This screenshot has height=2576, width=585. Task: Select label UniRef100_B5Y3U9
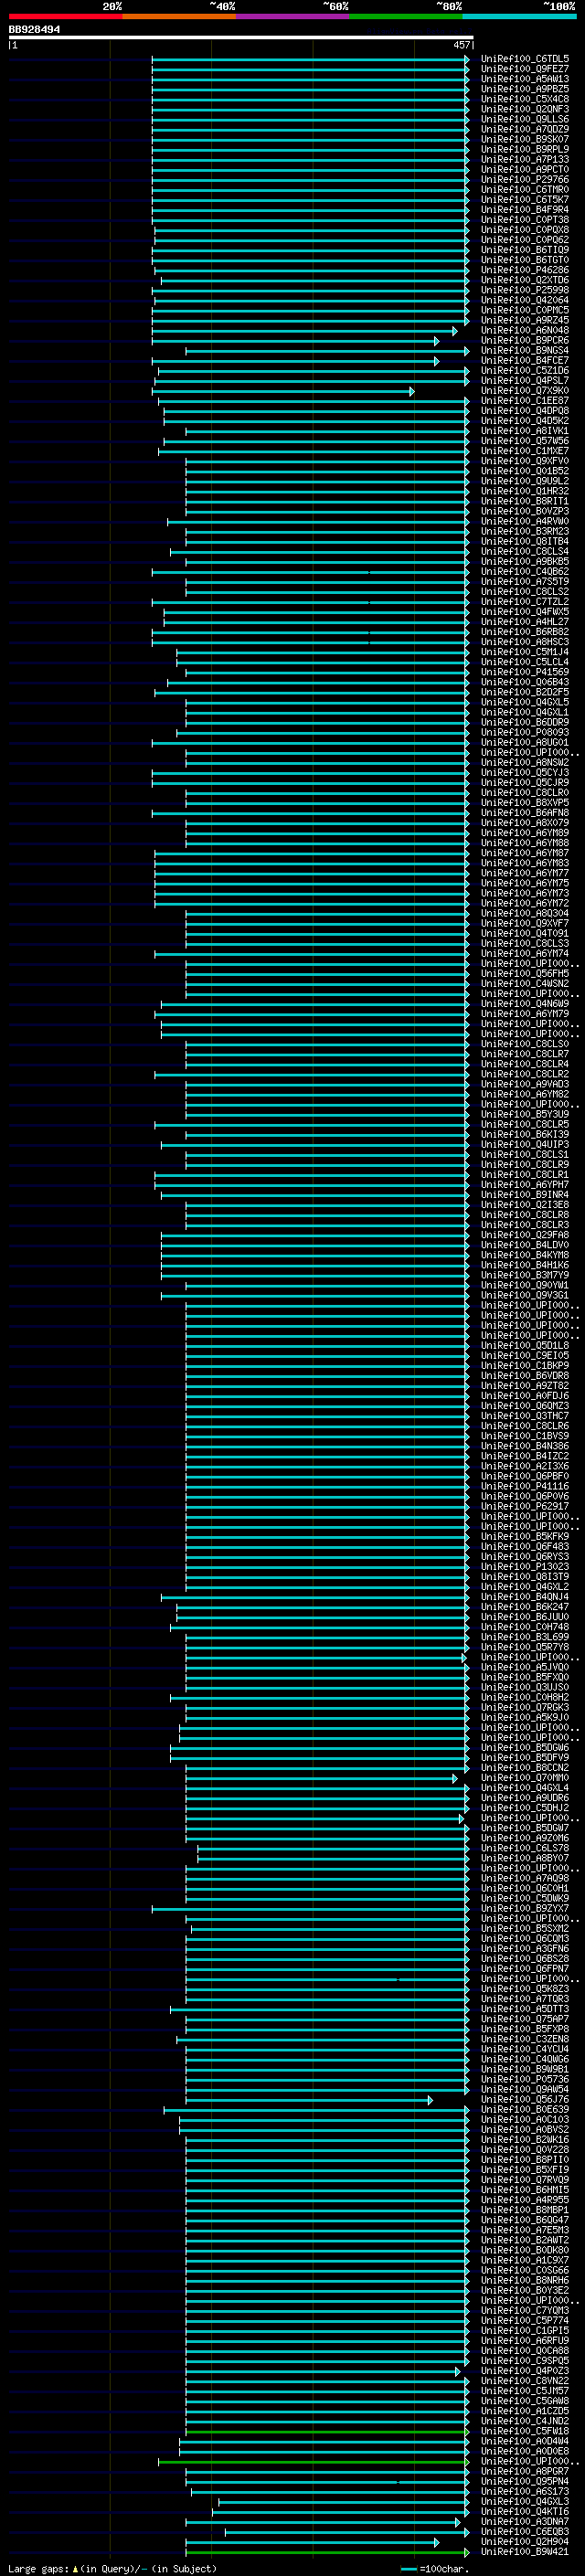[x=524, y=1114]
